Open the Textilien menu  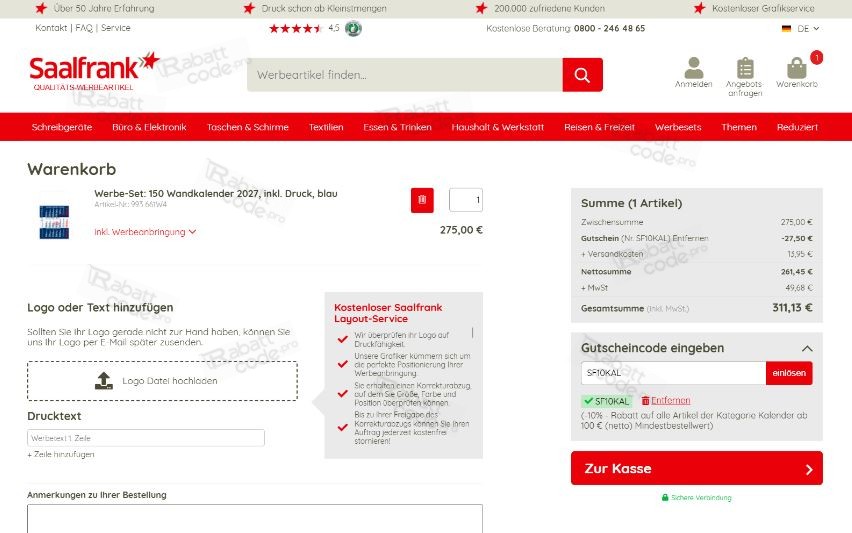326,127
